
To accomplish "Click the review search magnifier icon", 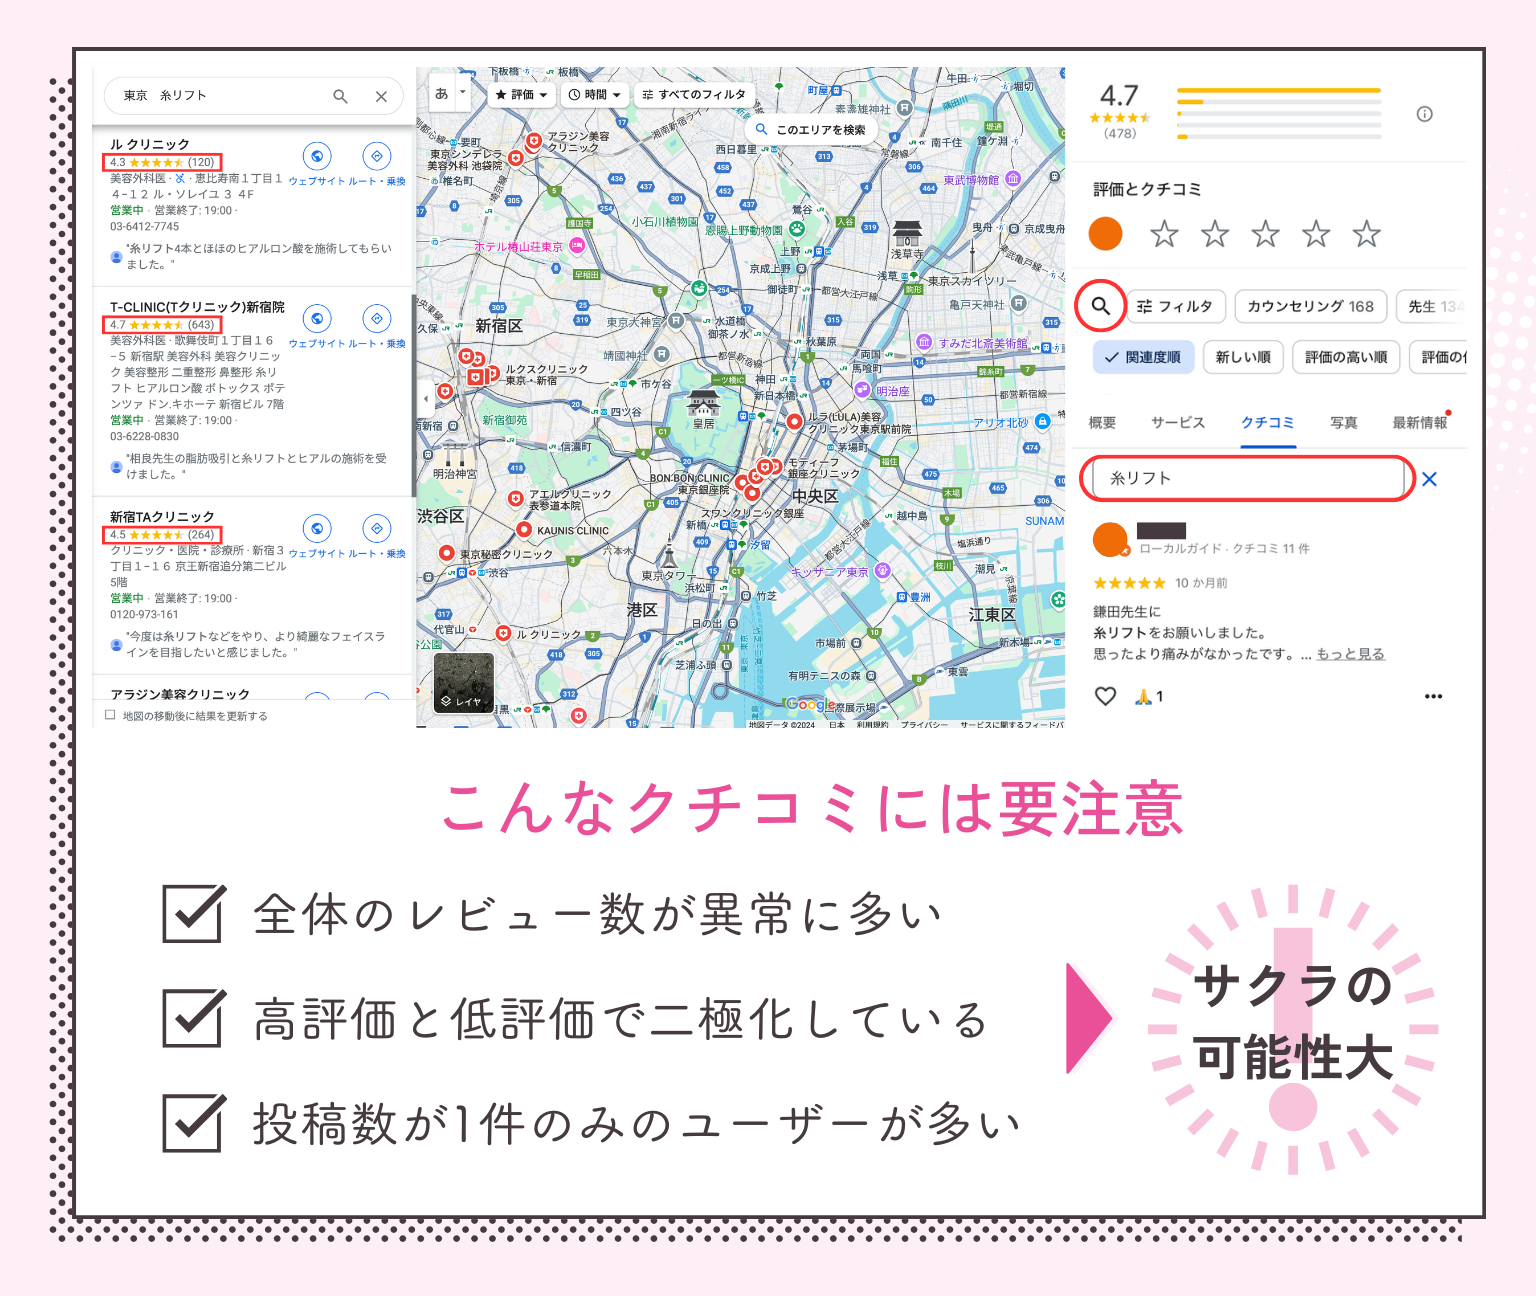I will point(1100,306).
